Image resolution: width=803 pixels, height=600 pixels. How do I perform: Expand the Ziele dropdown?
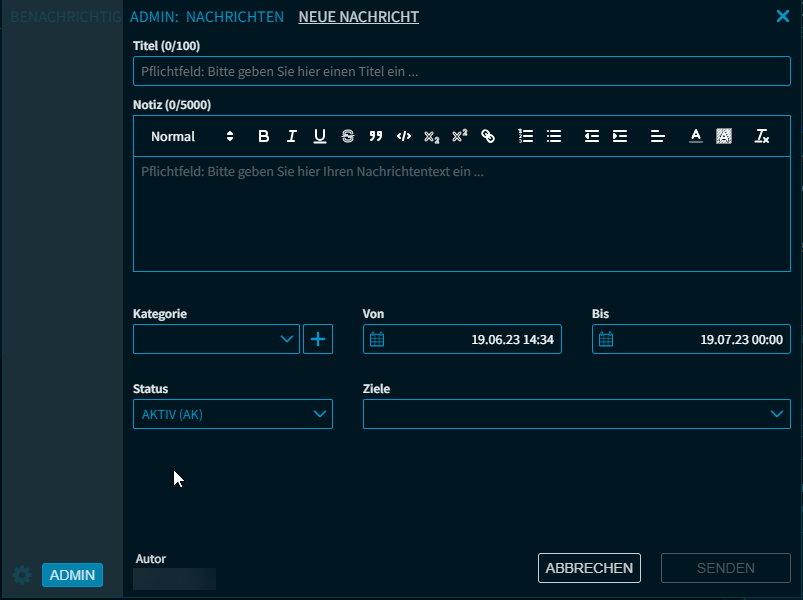point(576,414)
